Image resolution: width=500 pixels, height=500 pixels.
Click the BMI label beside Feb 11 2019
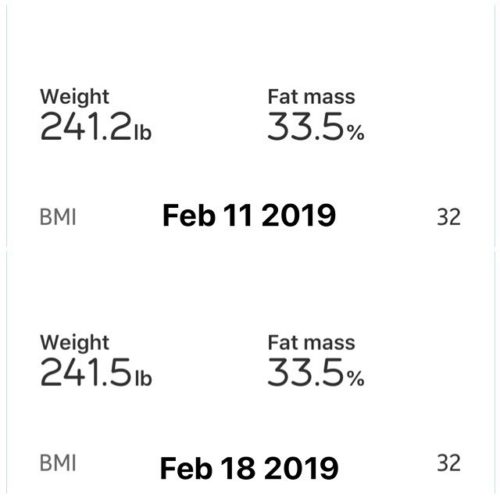point(58,217)
